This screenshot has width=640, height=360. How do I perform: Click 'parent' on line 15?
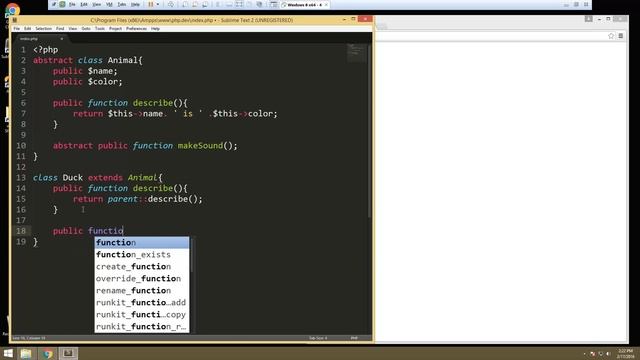tap(122, 199)
